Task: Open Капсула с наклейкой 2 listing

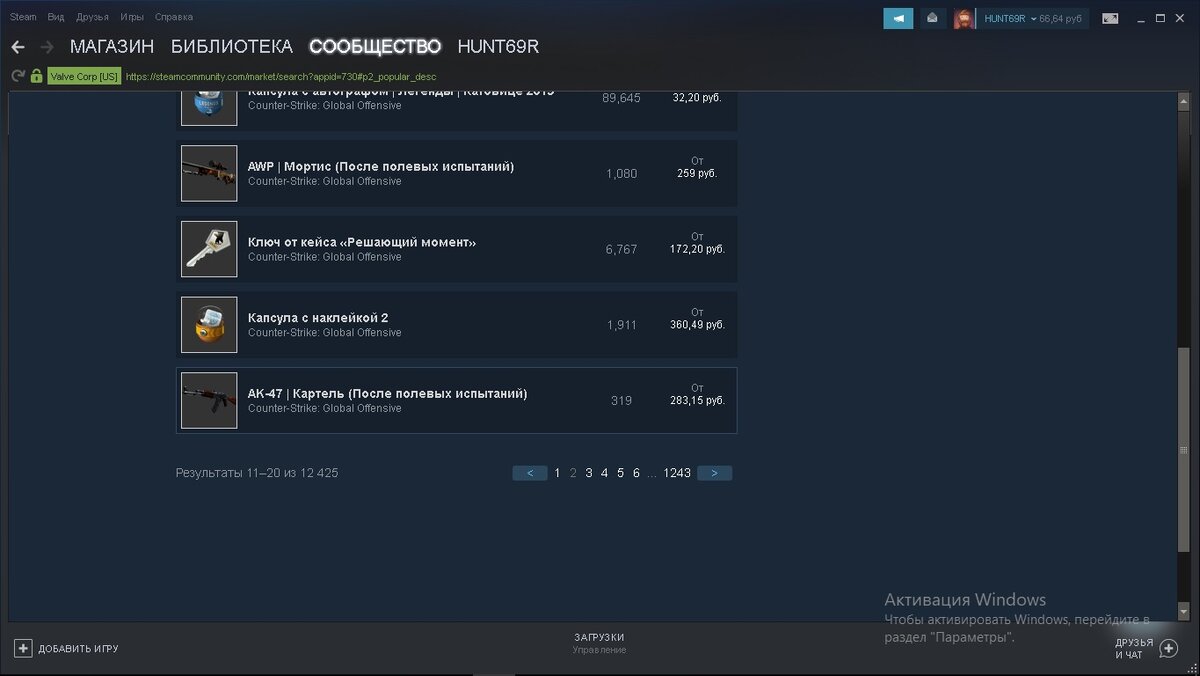Action: (x=318, y=318)
